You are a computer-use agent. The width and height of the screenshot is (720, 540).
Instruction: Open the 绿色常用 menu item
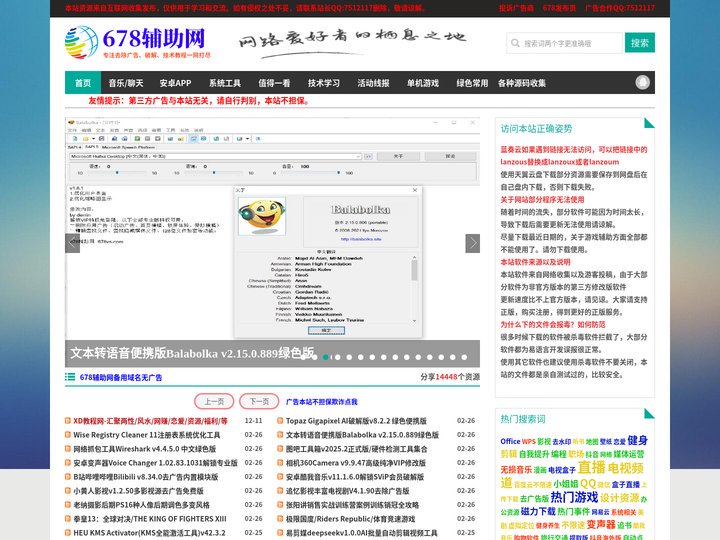pos(472,83)
